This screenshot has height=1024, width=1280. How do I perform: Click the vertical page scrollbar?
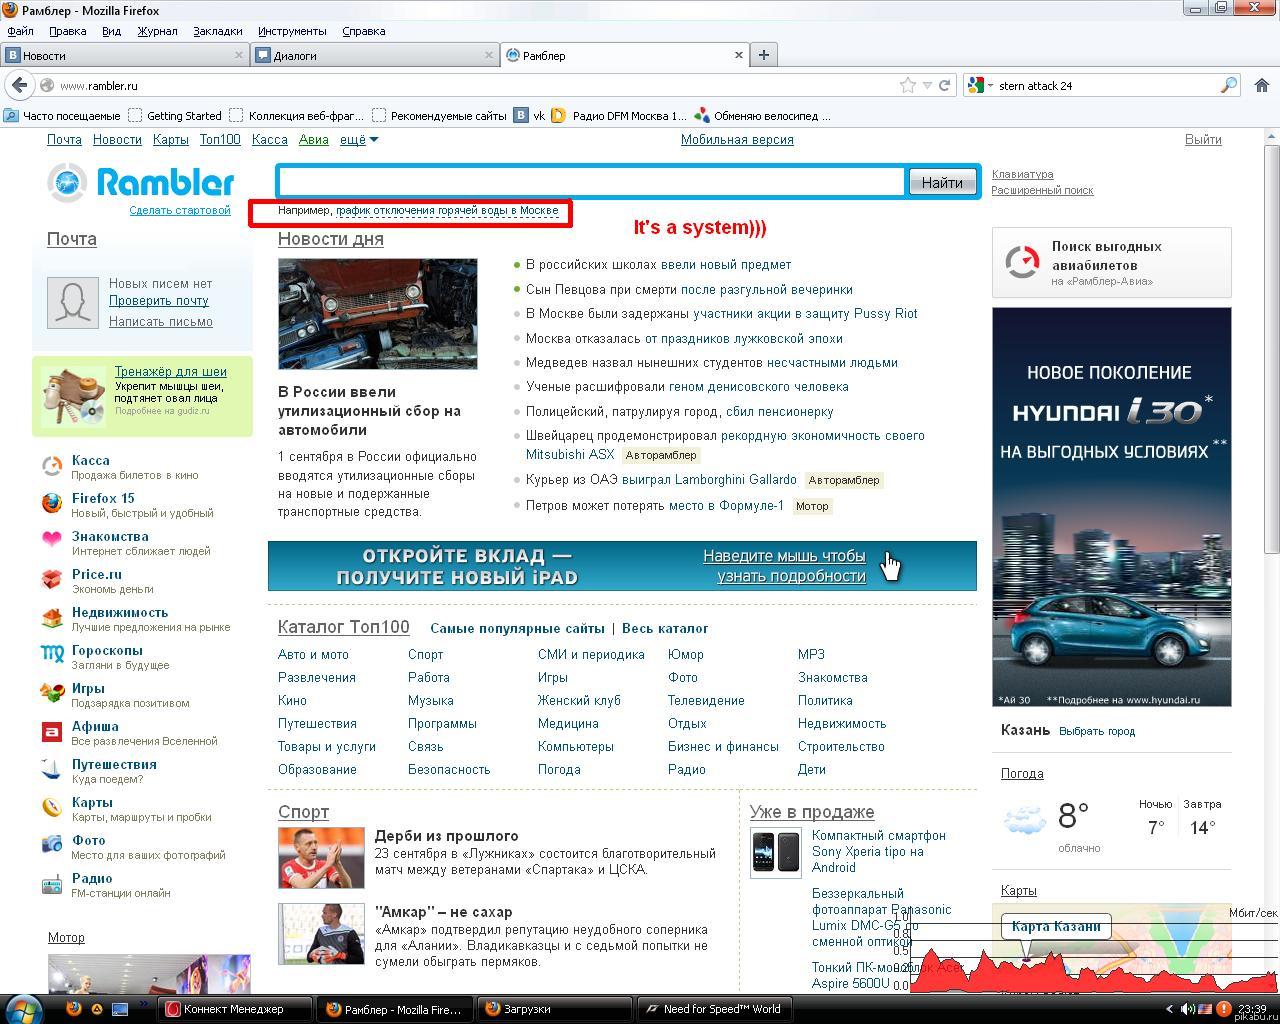pos(1272,350)
